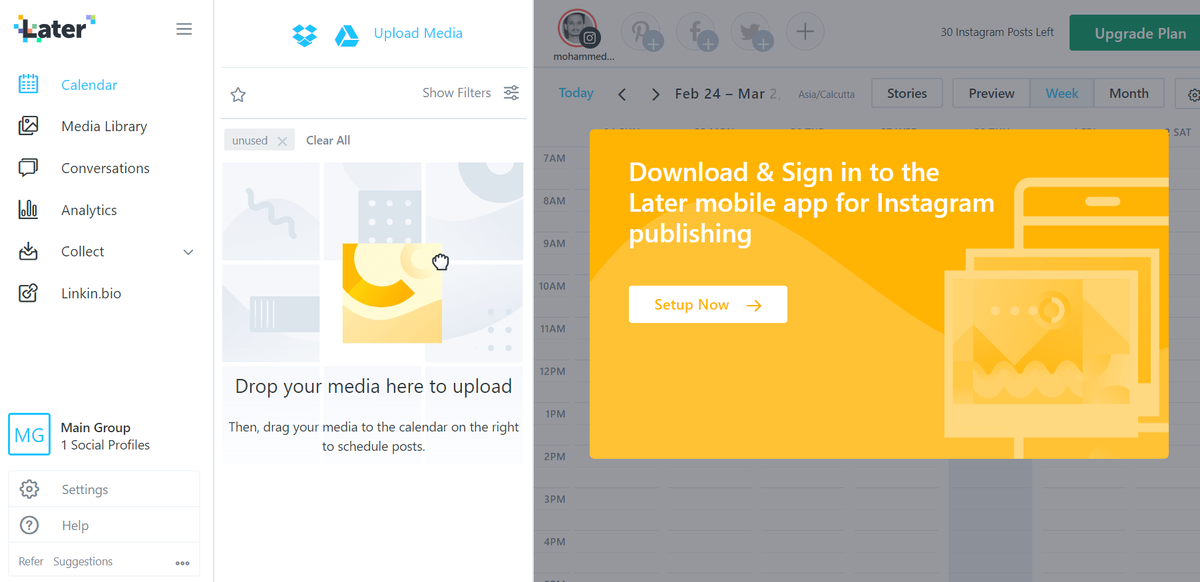Switch to Month view

(x=1129, y=93)
